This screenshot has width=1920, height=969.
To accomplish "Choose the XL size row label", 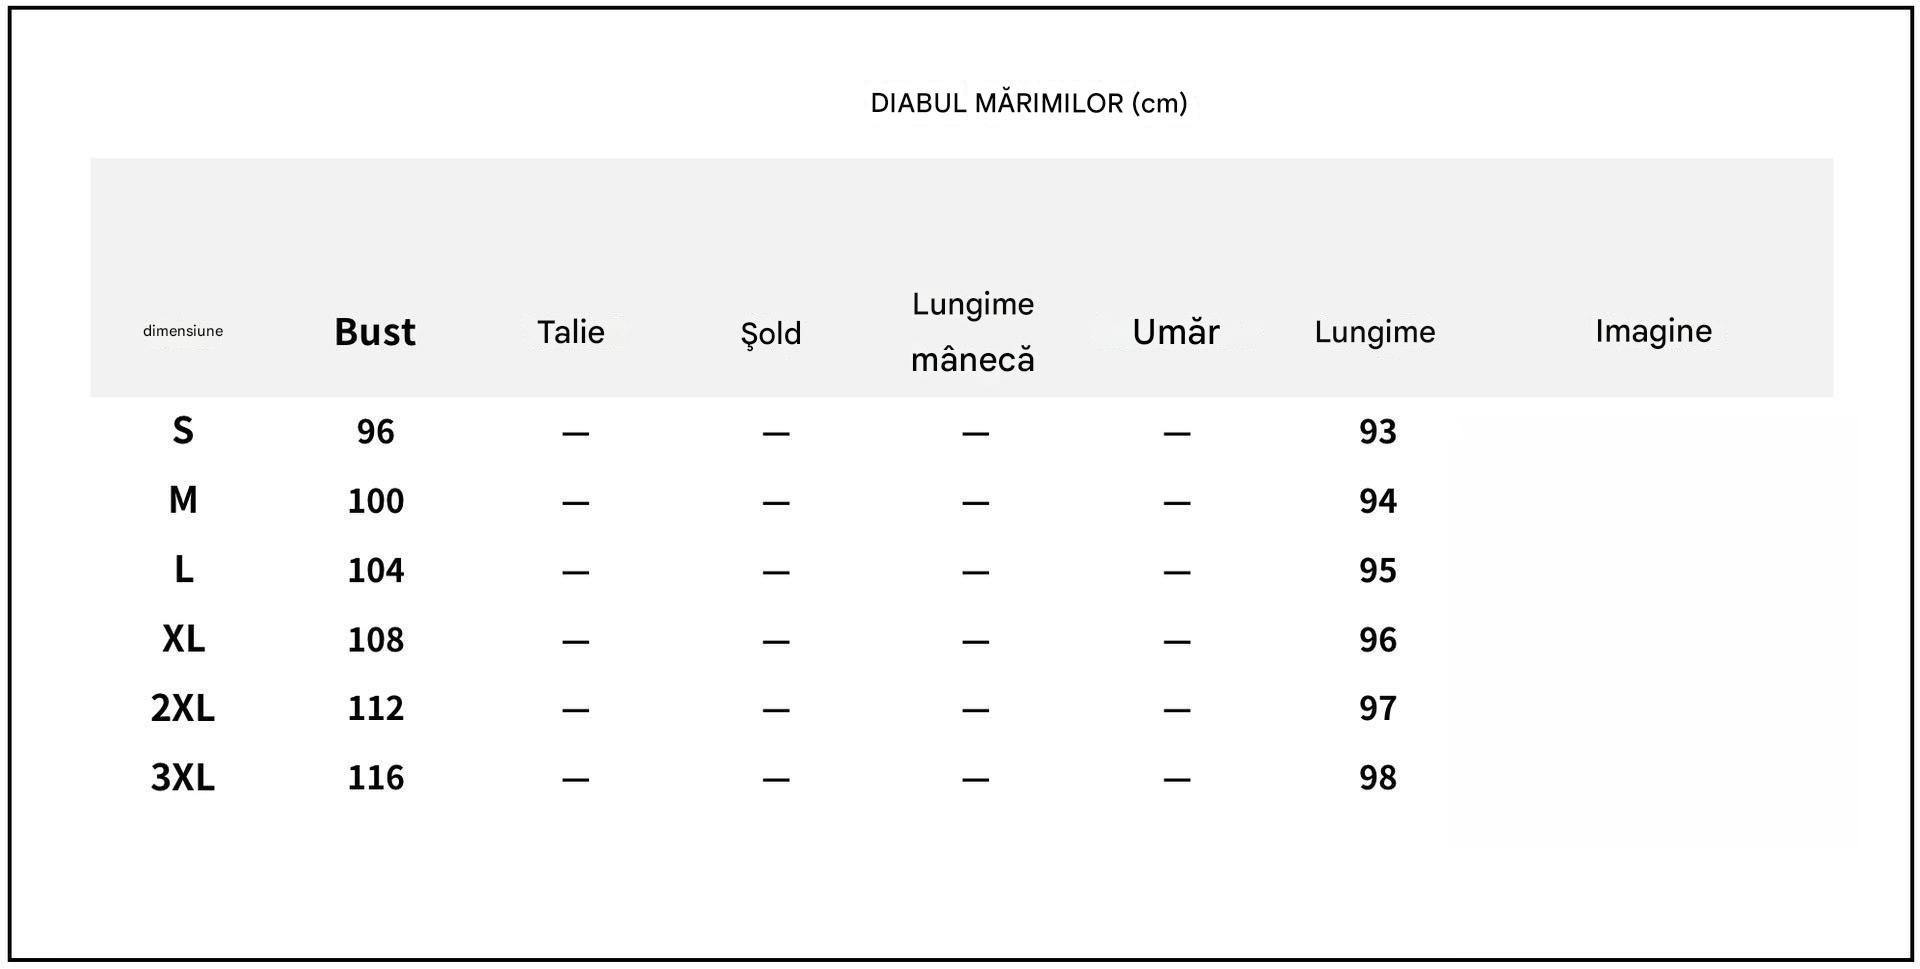I will point(184,638).
